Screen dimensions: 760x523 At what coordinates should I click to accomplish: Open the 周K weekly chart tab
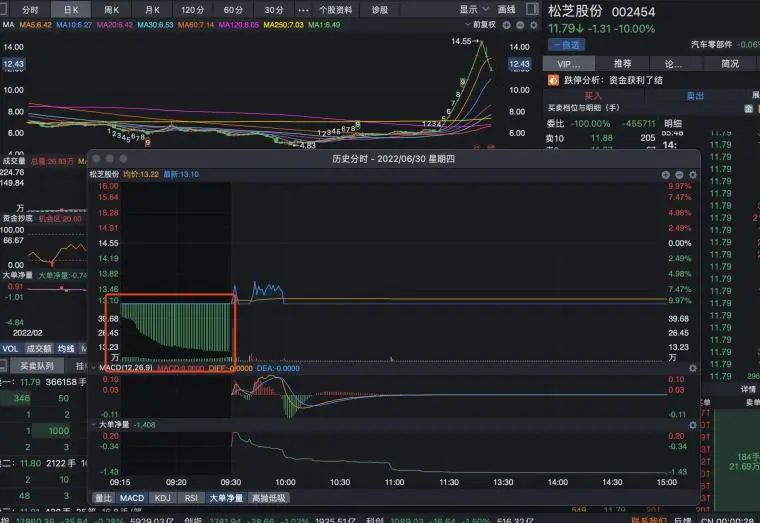pyautogui.click(x=111, y=9)
